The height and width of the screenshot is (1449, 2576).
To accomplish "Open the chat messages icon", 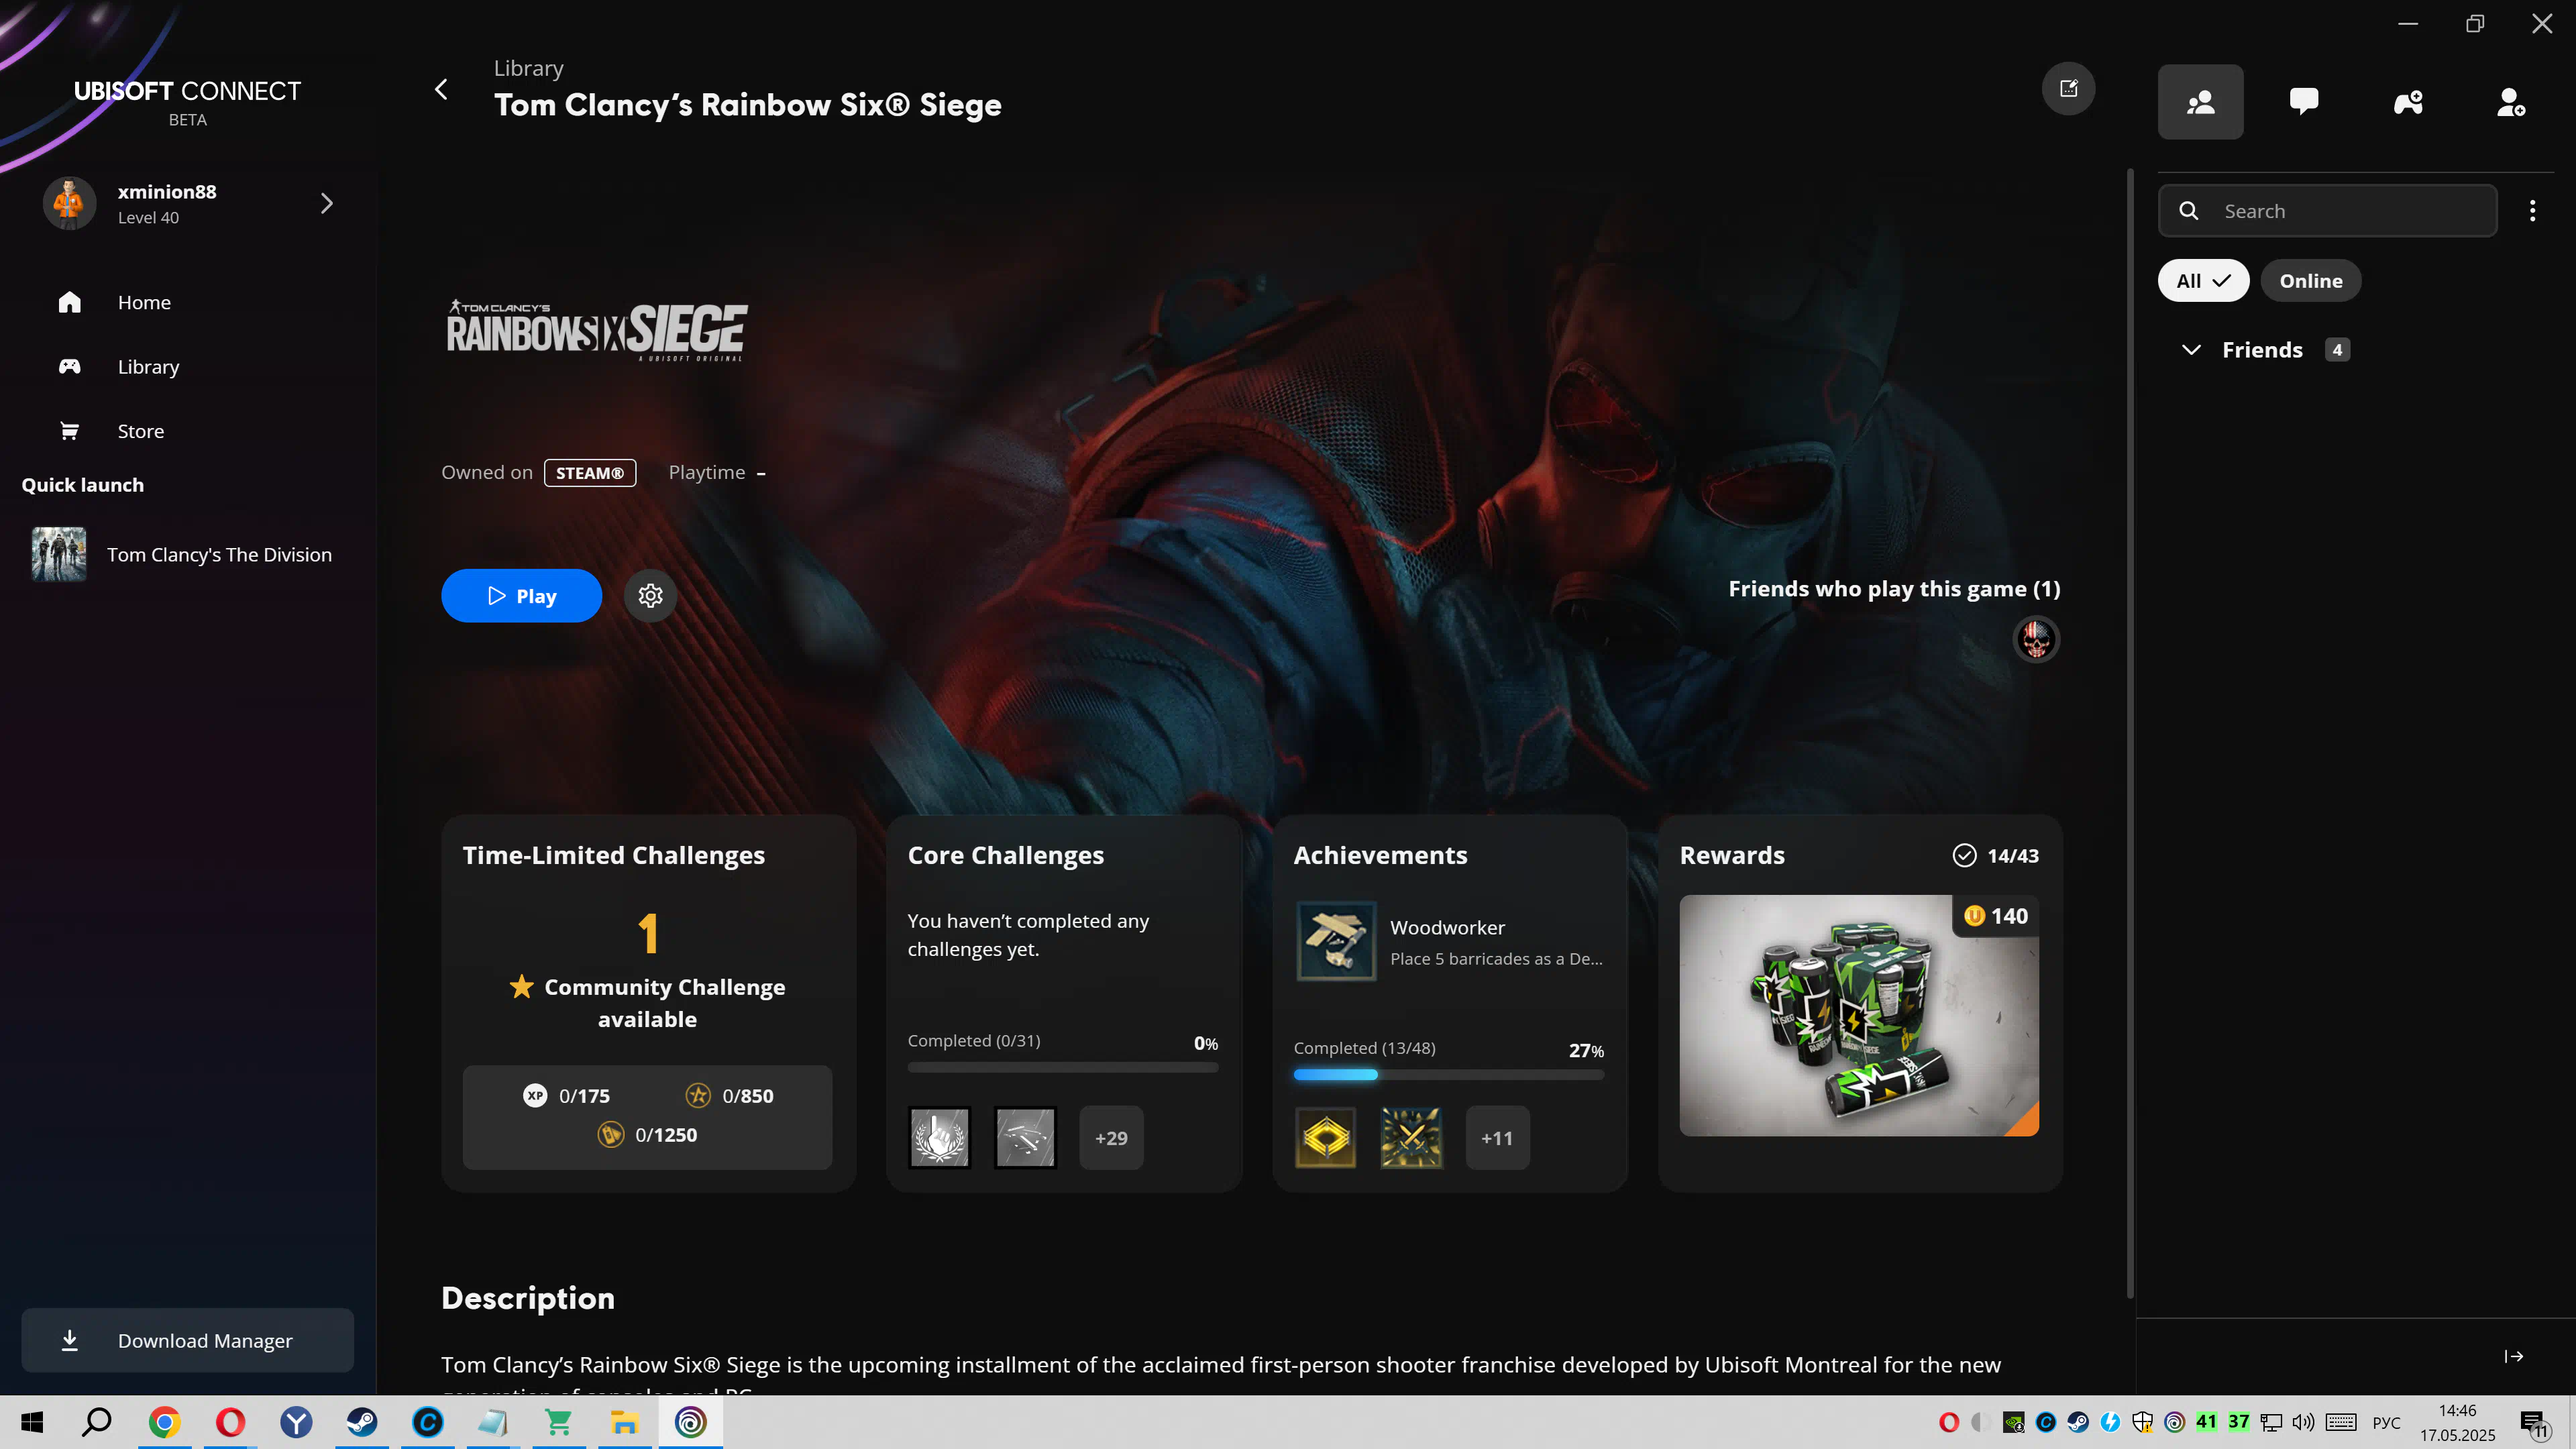I will click(x=2304, y=102).
